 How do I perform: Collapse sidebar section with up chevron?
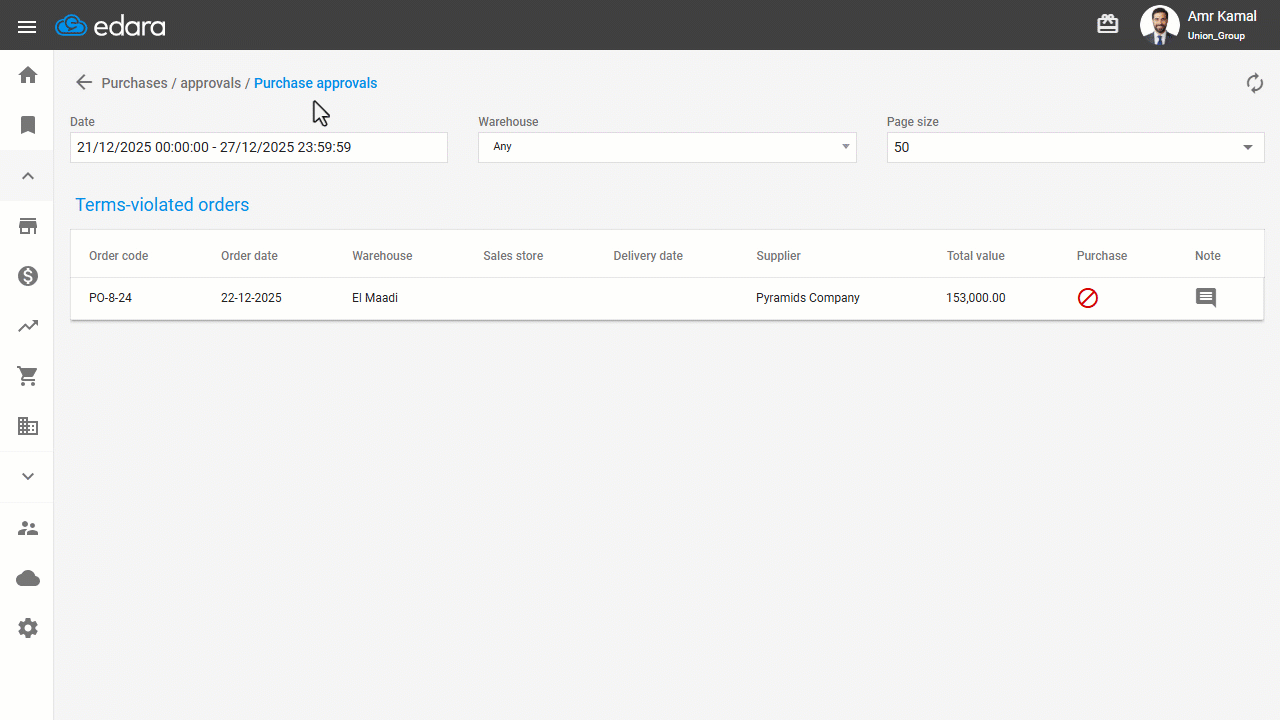click(28, 176)
